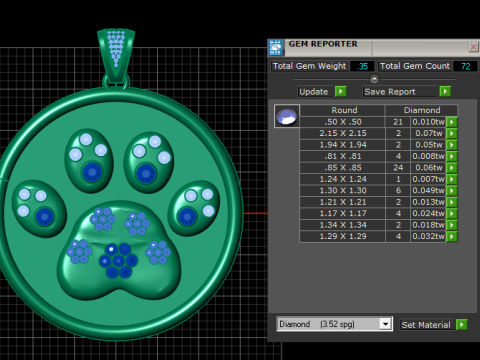Select the .50 X .50 size cell

pyautogui.click(x=342, y=122)
